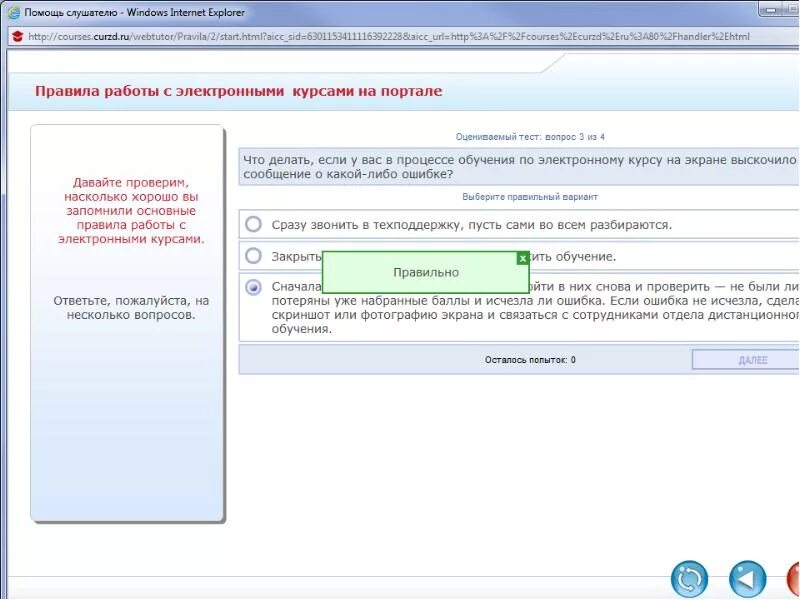Click the partially visible red icon at bottom right
The height and width of the screenshot is (600, 800).
click(x=793, y=579)
